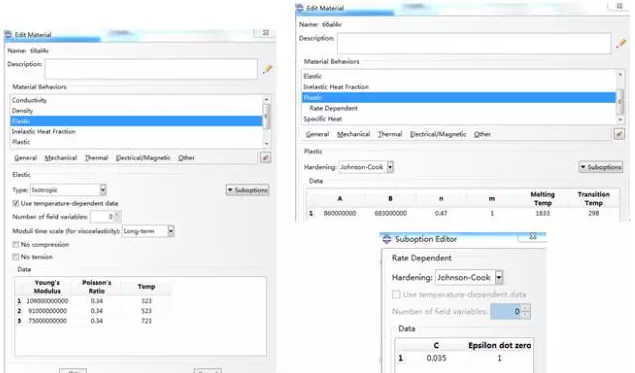Image resolution: width=635 pixels, height=373 pixels.
Task: Open Suboptions menu in Elastic section
Action: point(247,190)
